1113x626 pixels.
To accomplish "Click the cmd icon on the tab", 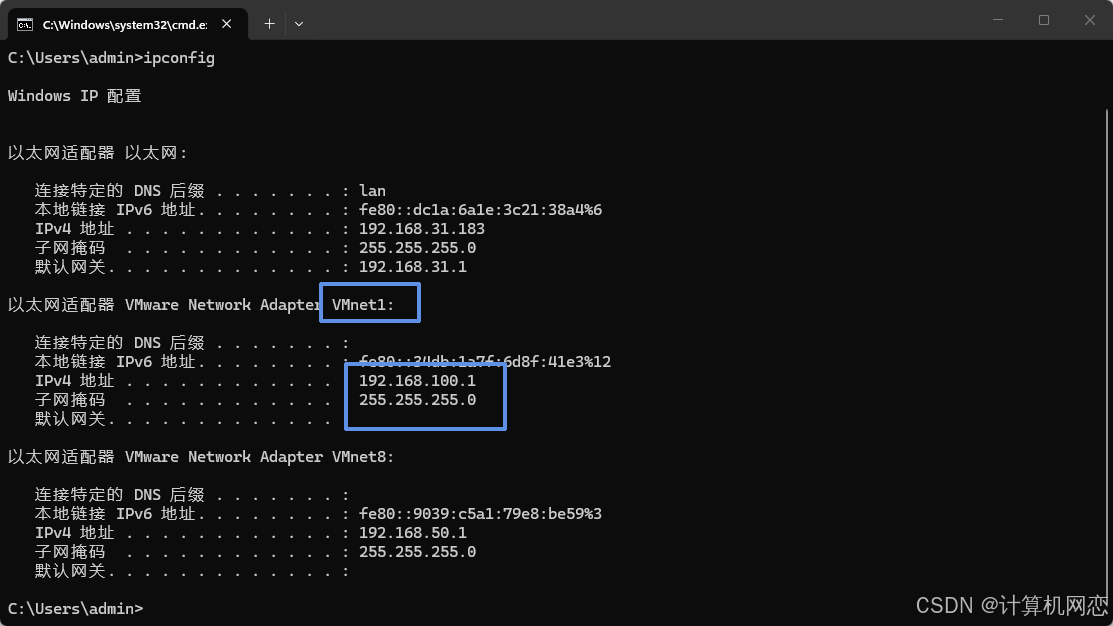I will [x=25, y=25].
